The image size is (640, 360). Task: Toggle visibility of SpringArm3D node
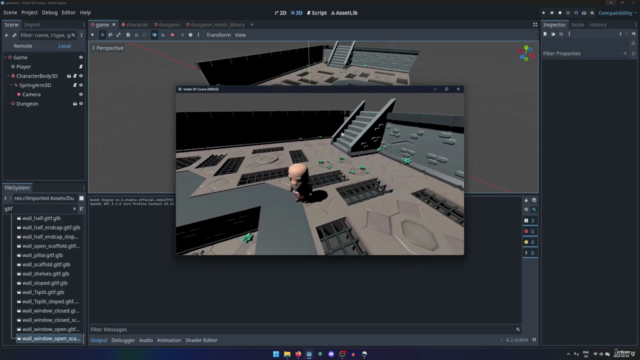point(81,85)
